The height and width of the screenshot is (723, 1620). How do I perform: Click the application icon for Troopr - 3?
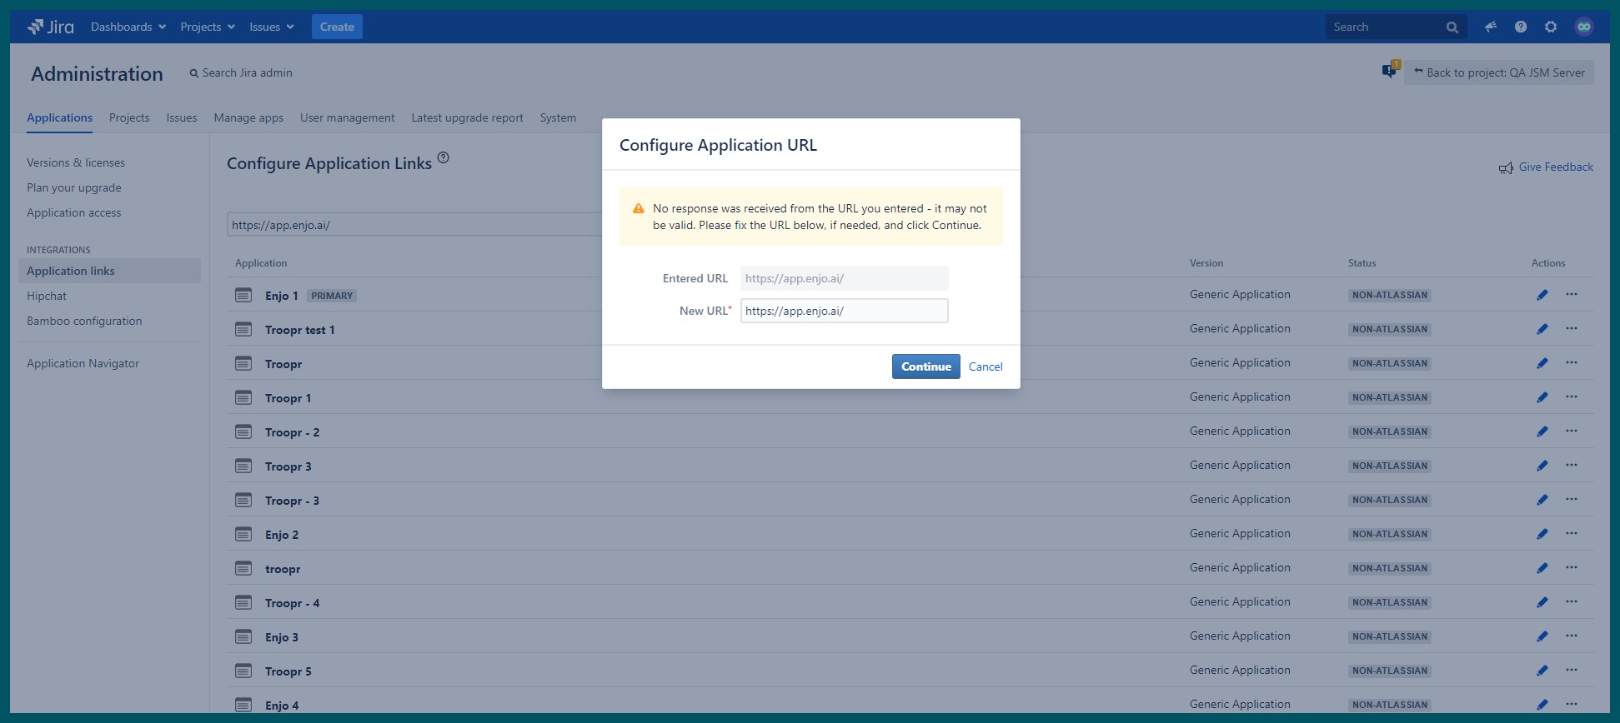243,500
